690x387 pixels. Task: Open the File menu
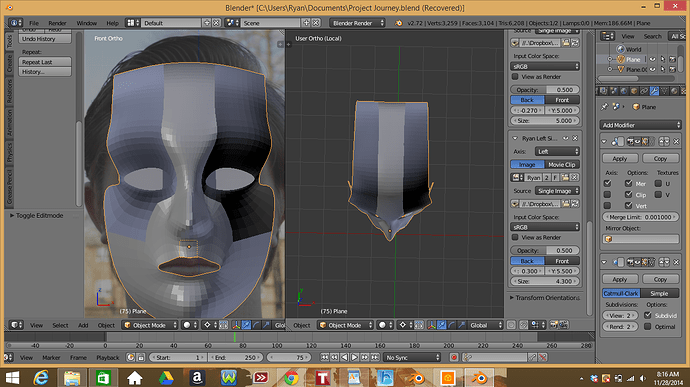click(x=34, y=23)
